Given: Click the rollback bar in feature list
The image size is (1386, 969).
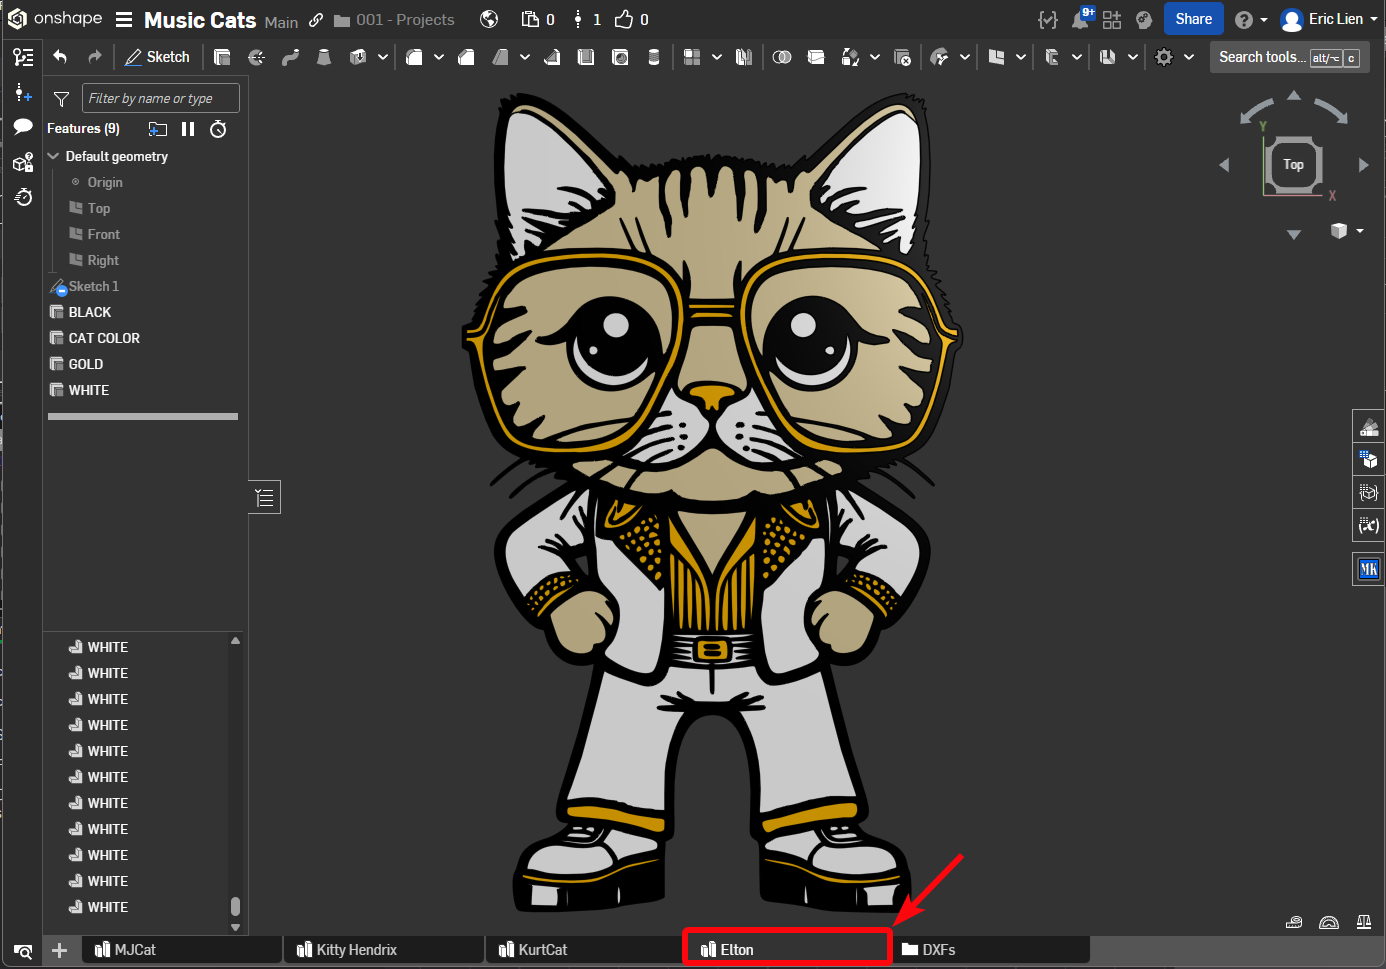Looking at the screenshot, I should (x=143, y=416).
